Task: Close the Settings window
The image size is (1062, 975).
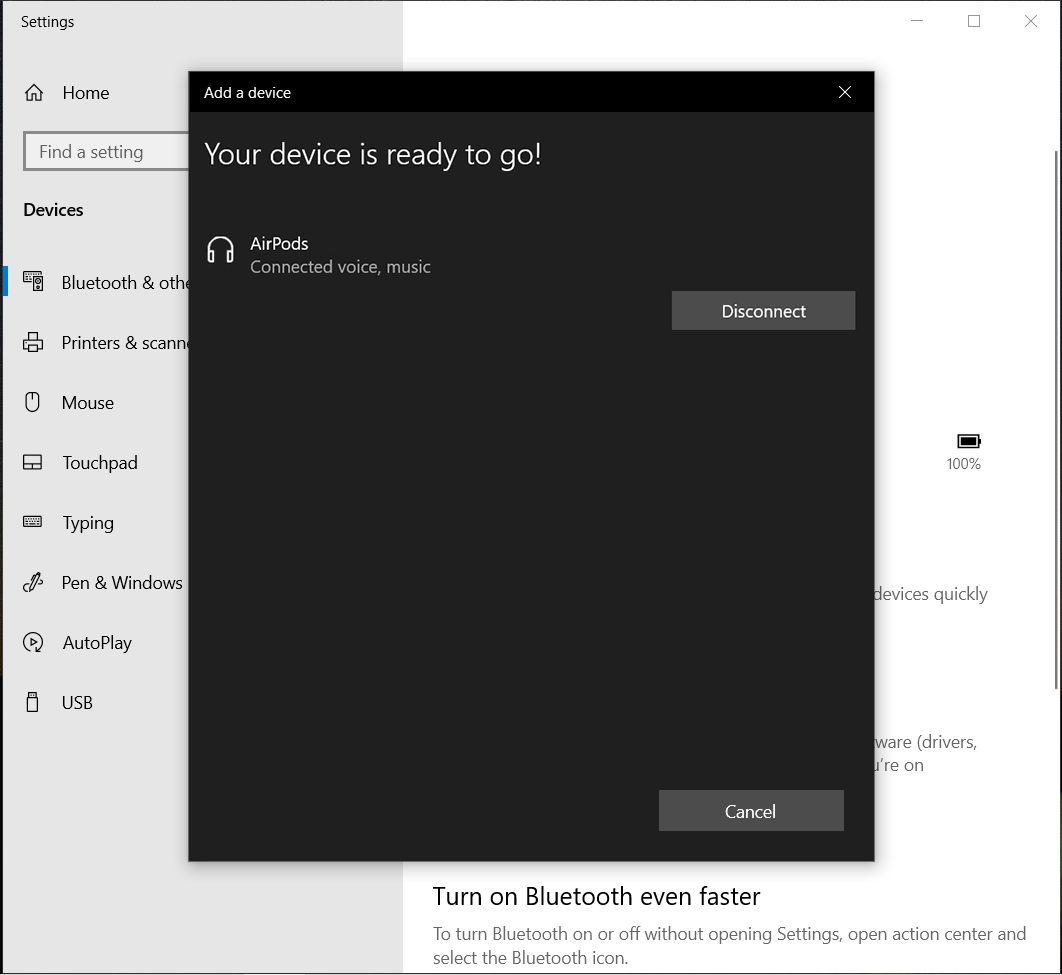Action: coord(1031,21)
